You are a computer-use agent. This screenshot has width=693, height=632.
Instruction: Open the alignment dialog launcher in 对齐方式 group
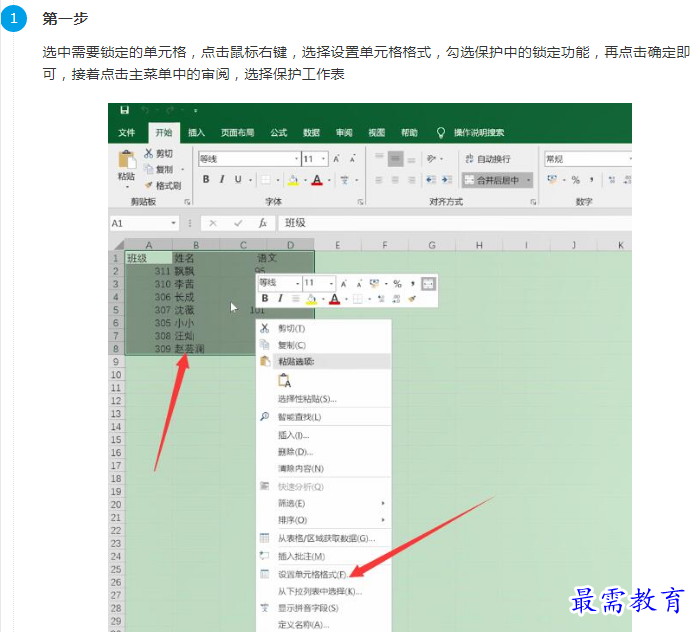click(533, 202)
